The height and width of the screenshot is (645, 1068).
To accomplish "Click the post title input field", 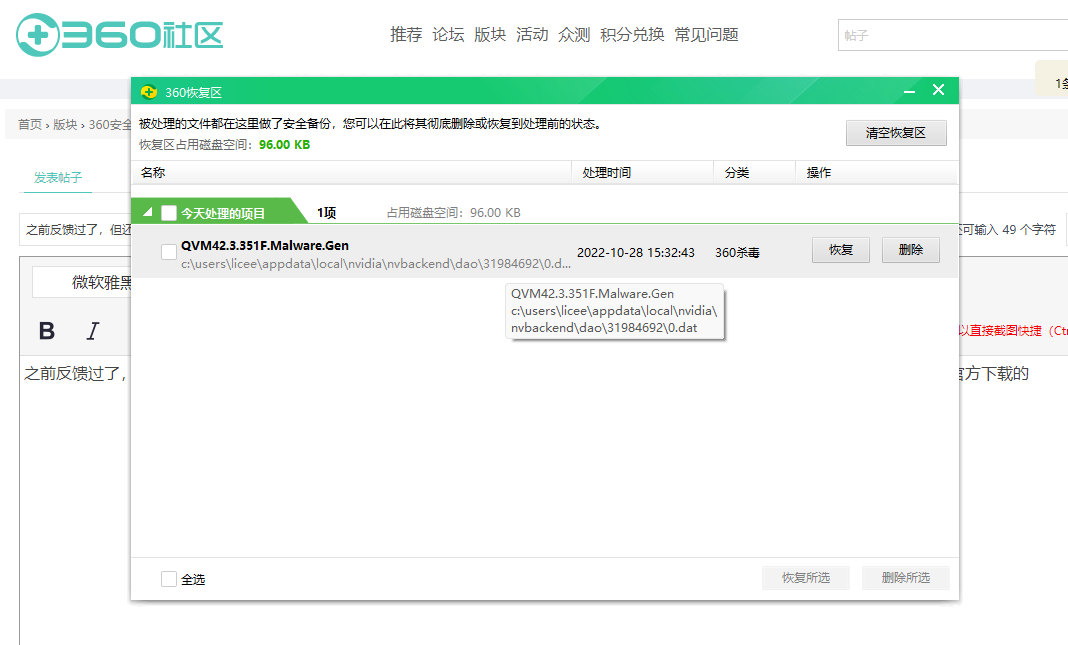I will pos(75,230).
